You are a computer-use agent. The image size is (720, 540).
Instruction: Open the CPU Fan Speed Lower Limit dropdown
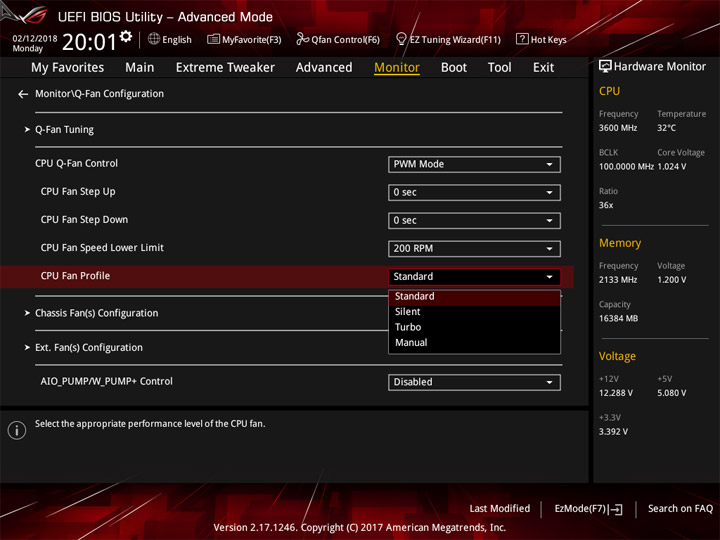point(474,248)
